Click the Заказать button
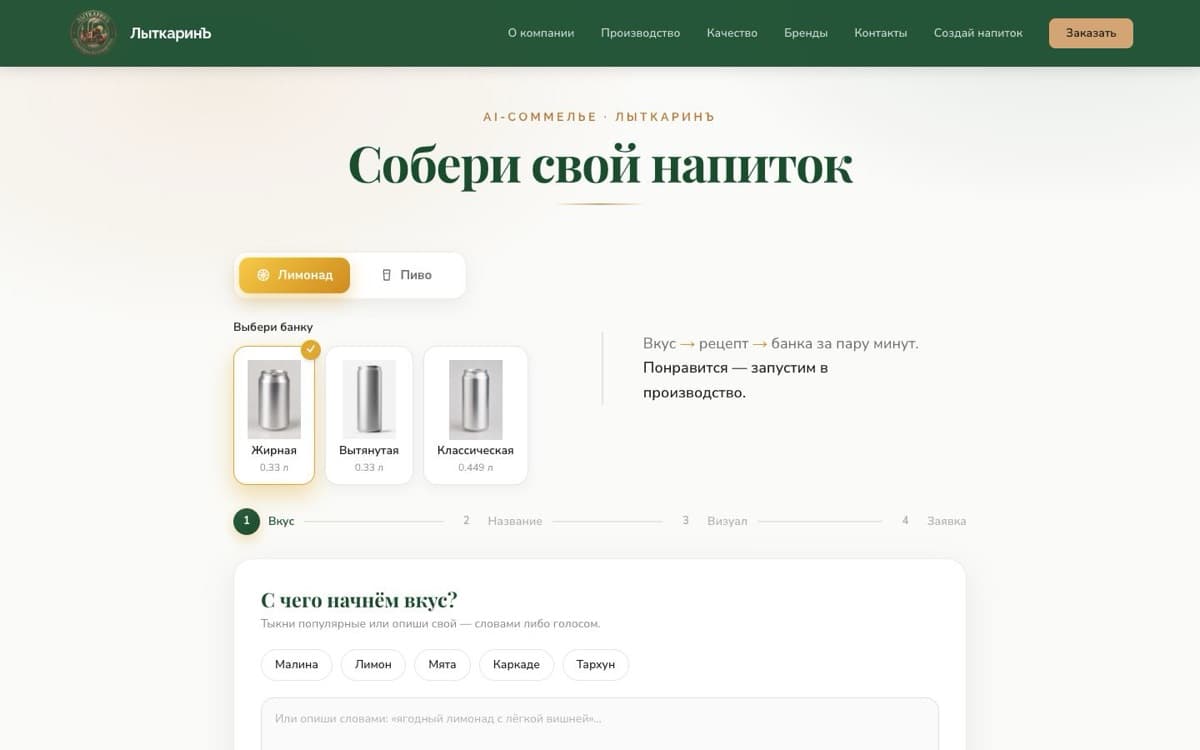1200x750 pixels. [1091, 33]
